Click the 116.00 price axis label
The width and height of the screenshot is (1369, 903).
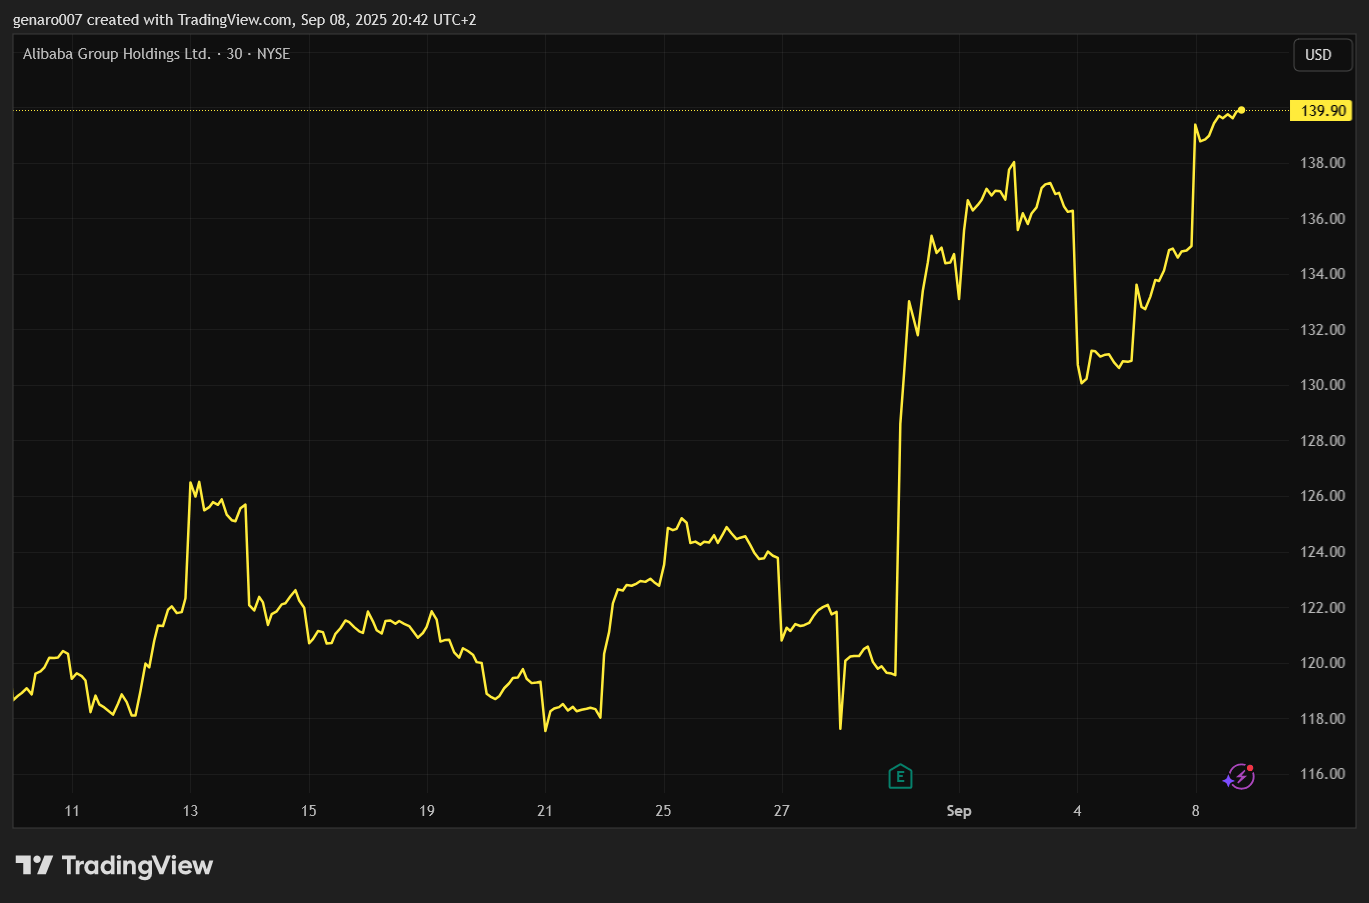click(x=1322, y=774)
